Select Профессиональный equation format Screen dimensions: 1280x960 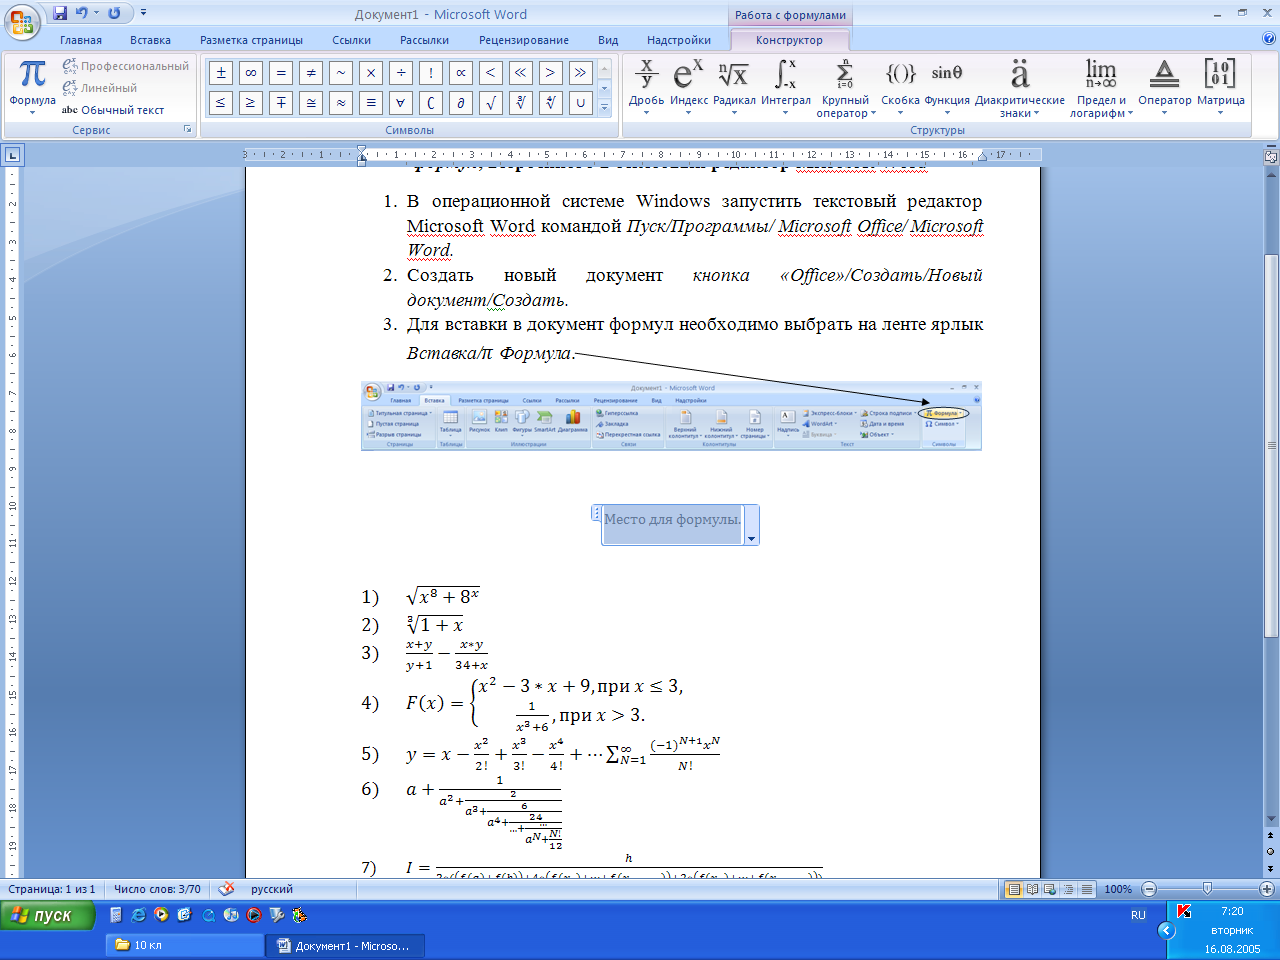(x=125, y=66)
